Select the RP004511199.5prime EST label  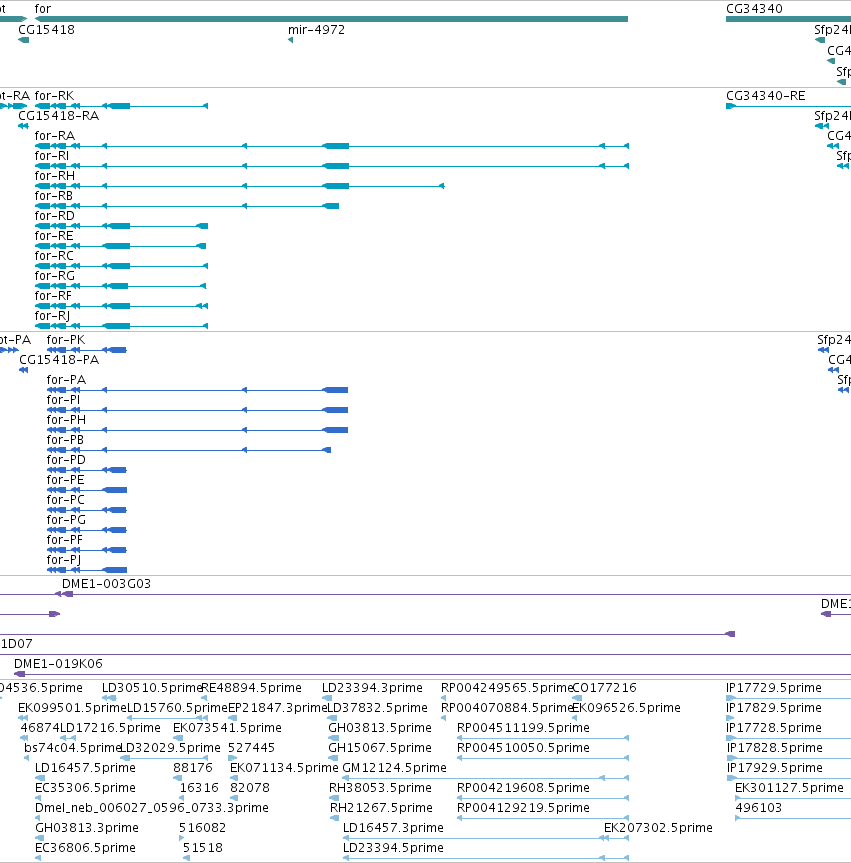click(523, 728)
